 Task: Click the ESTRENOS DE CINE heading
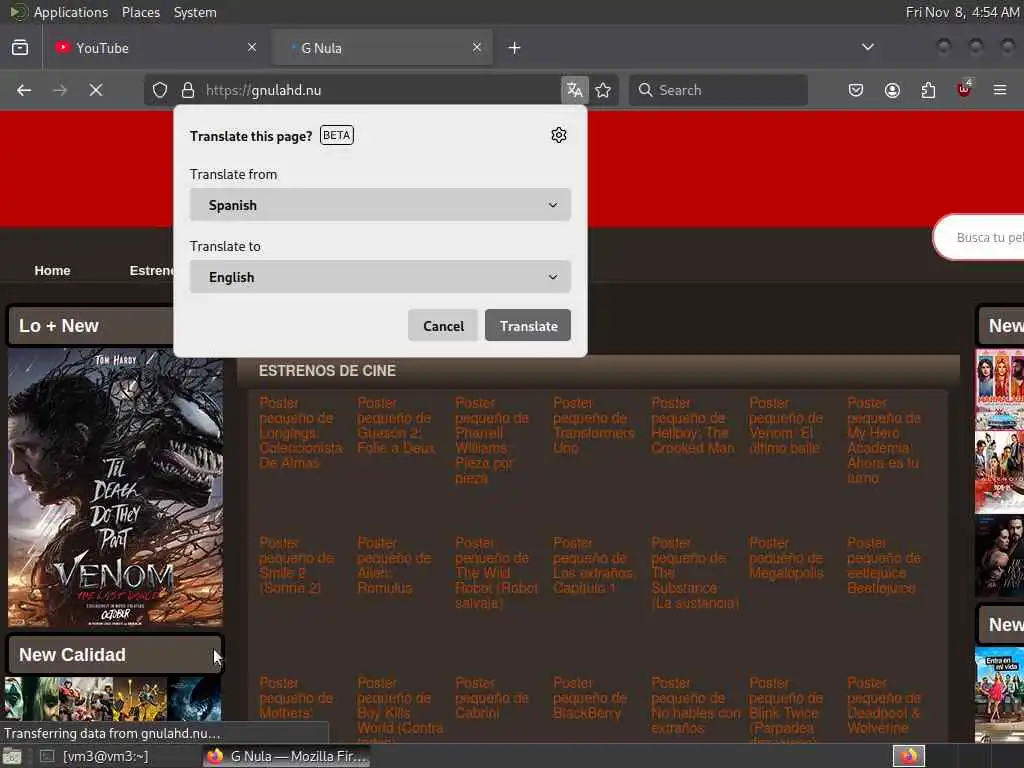327,371
